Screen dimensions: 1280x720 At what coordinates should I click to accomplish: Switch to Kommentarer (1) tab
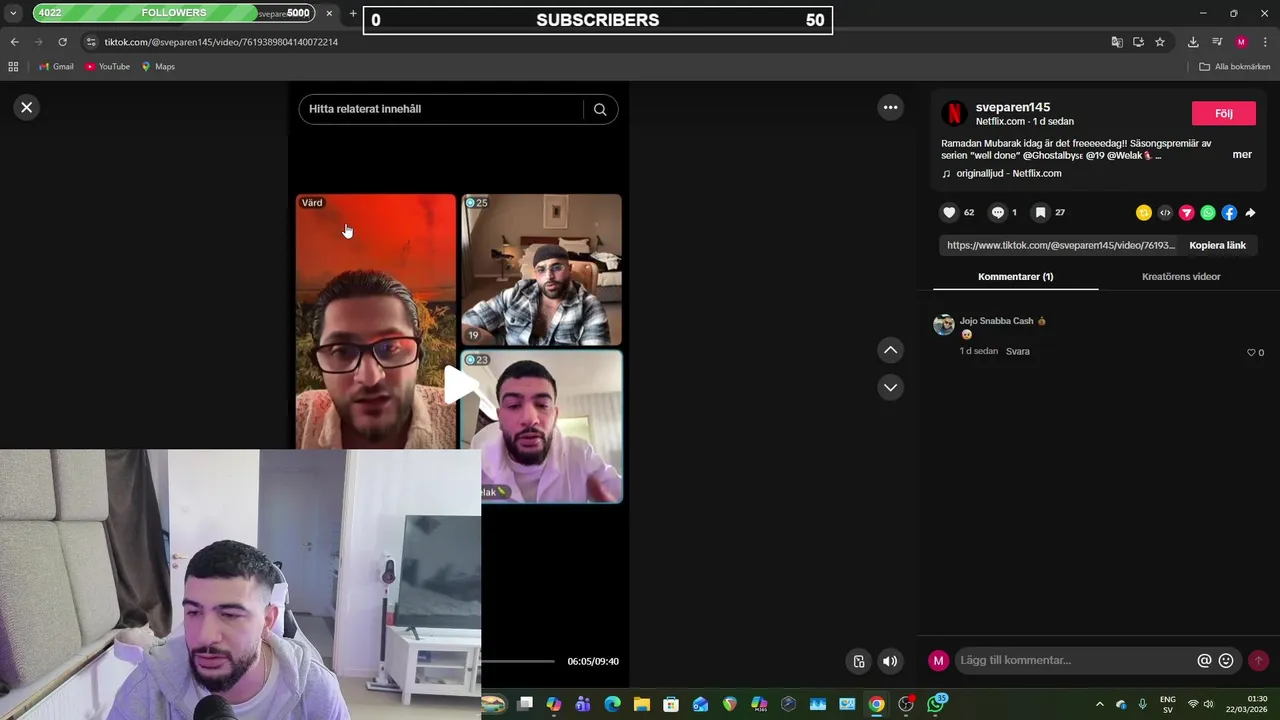[x=1015, y=276]
